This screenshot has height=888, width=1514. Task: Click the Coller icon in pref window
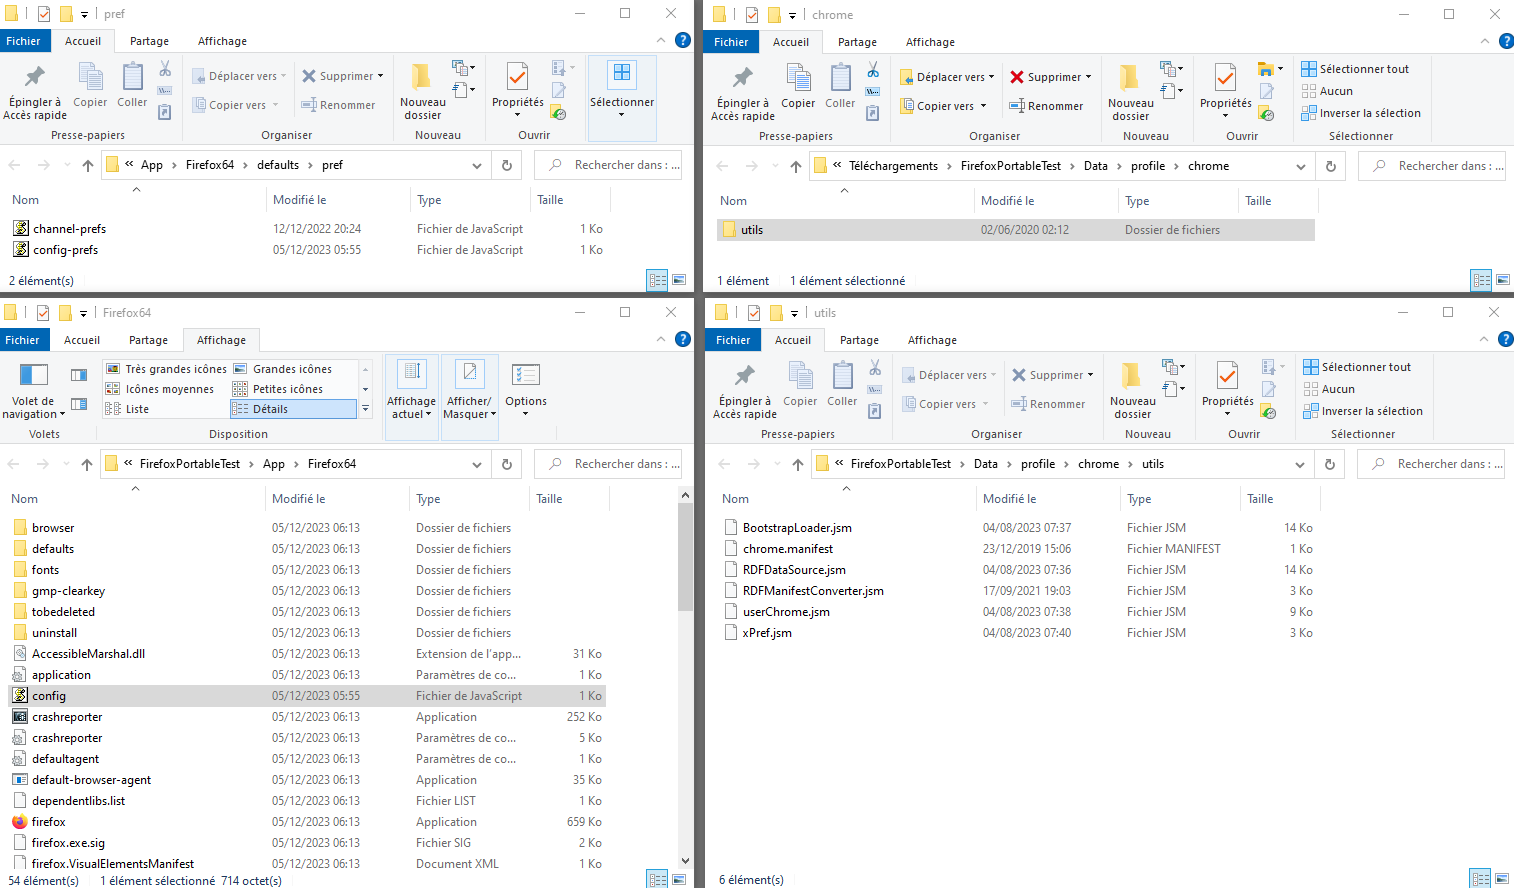coord(132,85)
